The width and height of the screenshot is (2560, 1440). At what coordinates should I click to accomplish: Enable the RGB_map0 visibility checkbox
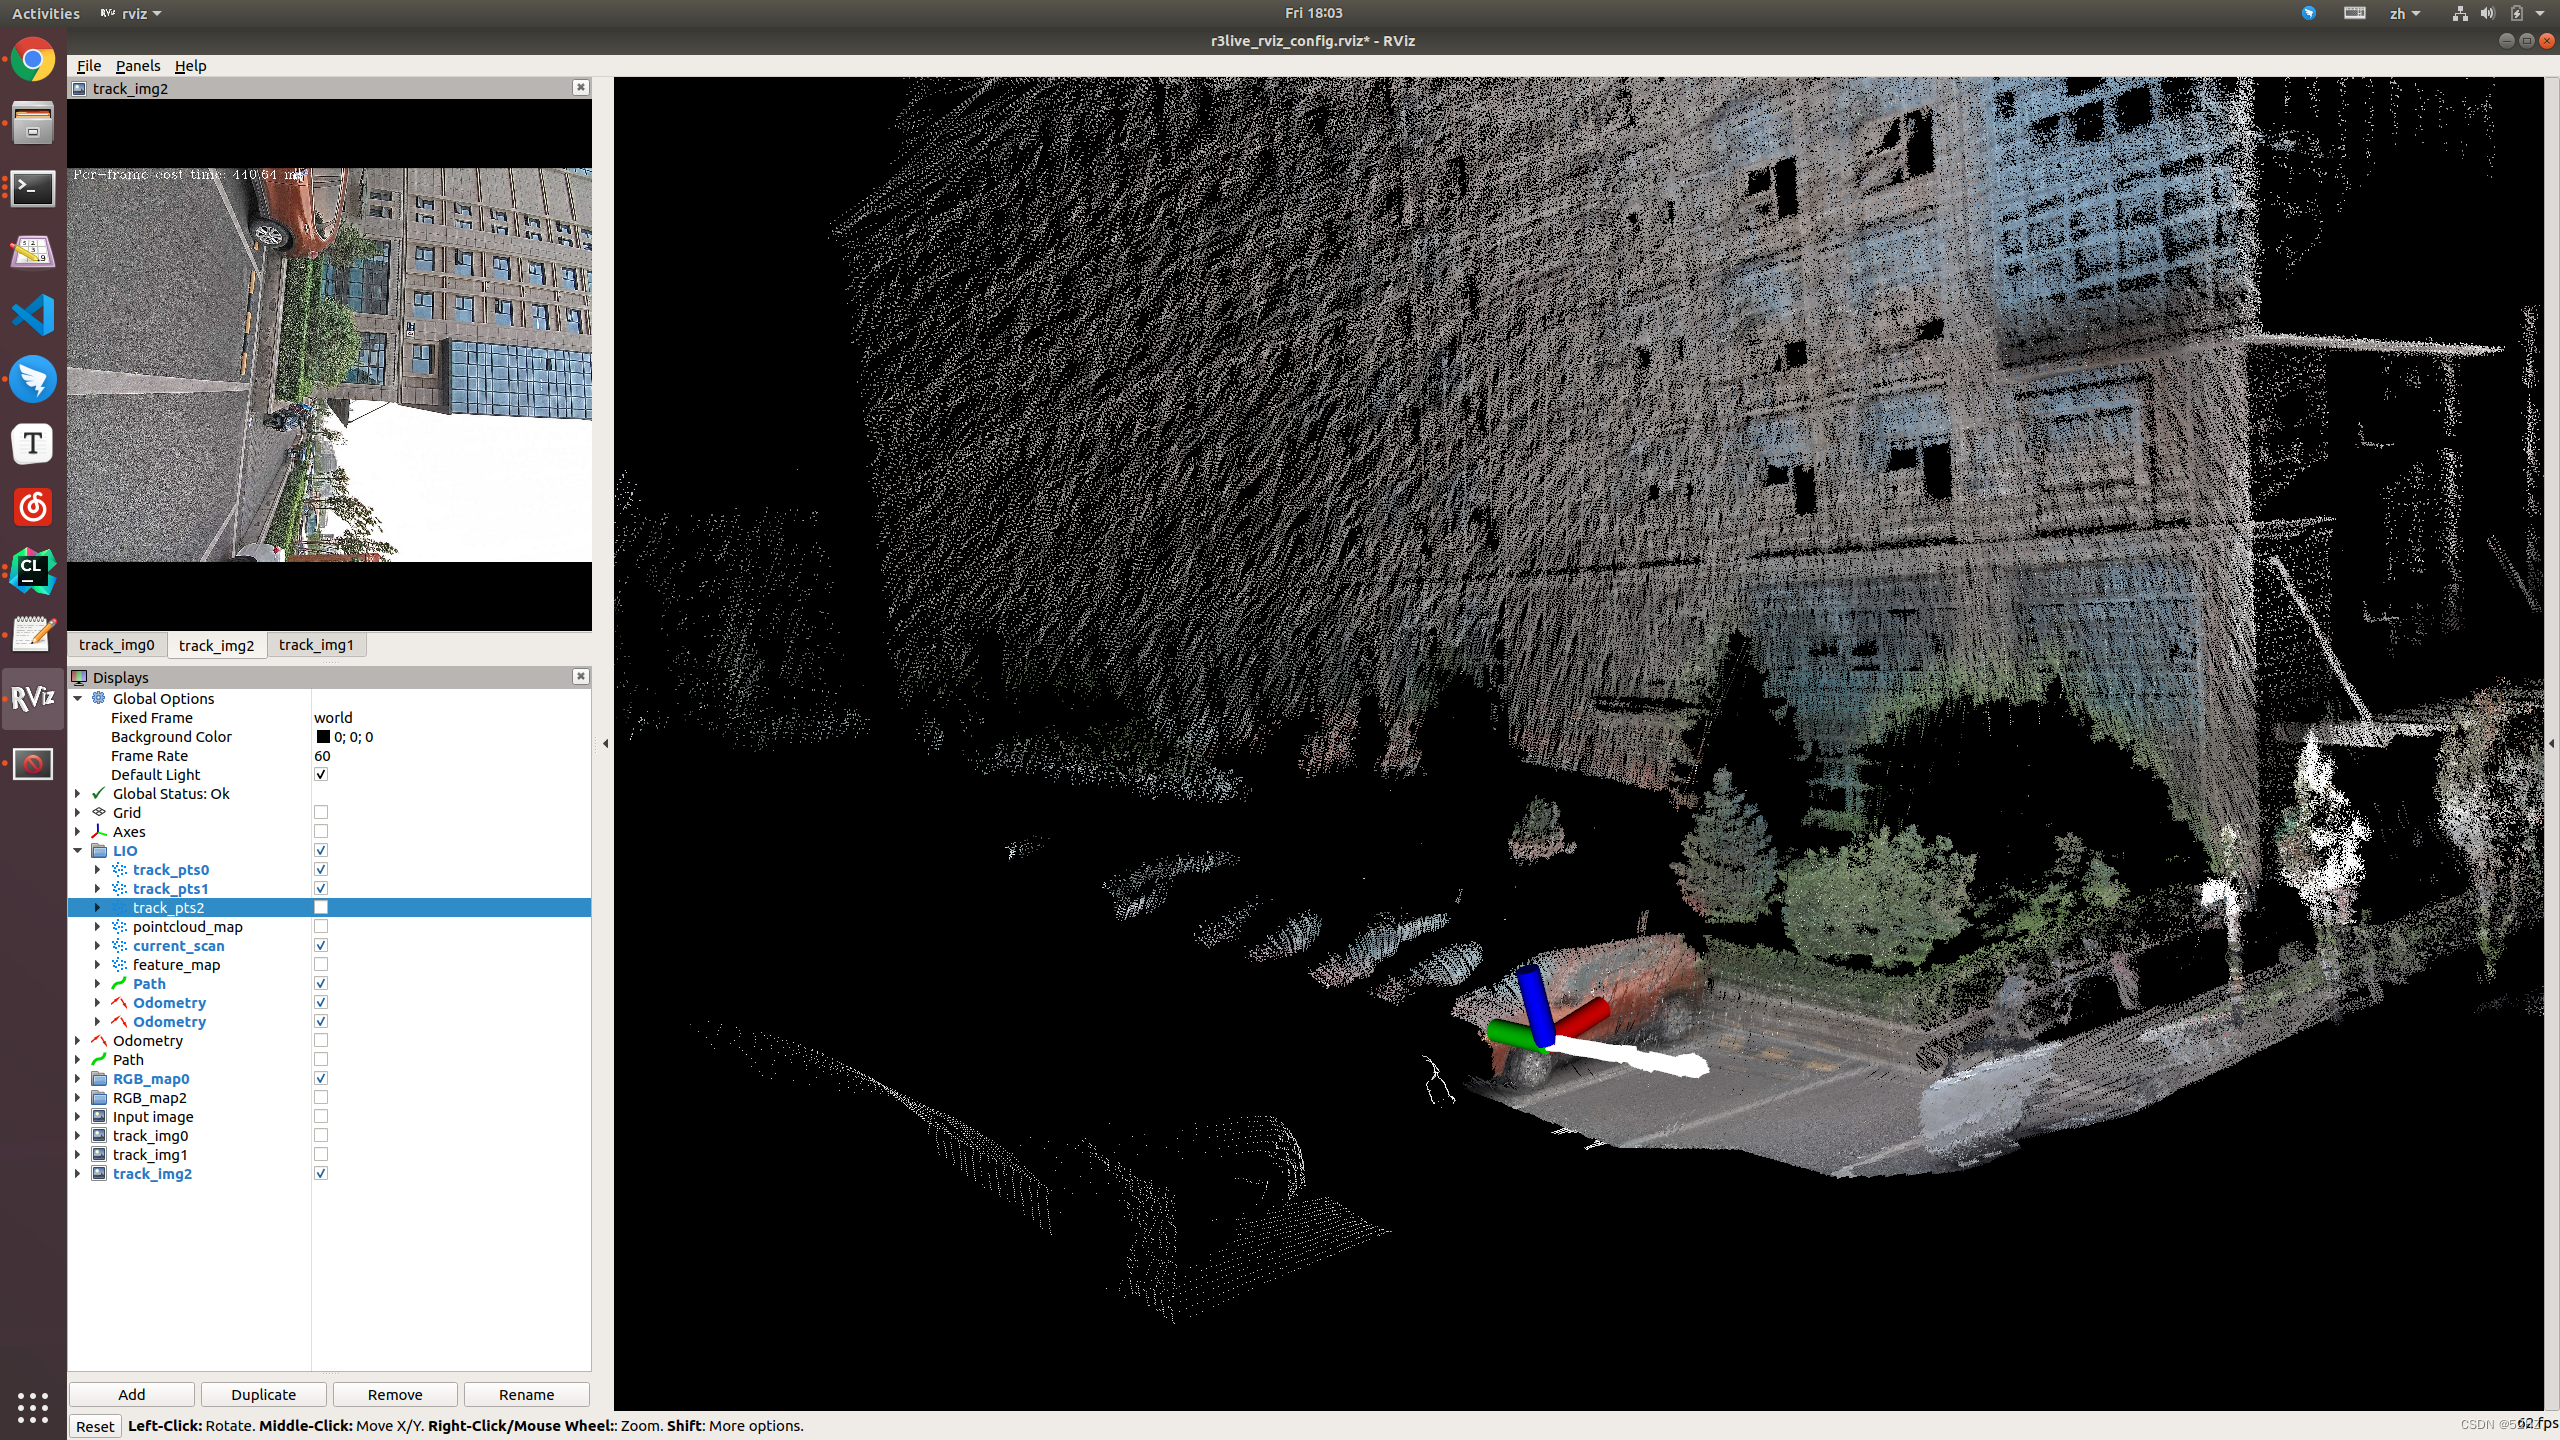pos(318,1078)
